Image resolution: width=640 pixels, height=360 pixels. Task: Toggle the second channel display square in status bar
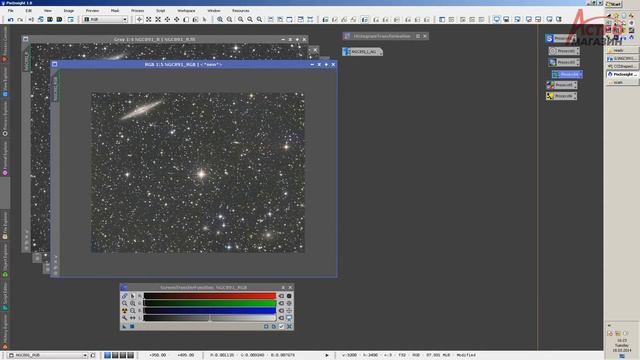point(115,356)
